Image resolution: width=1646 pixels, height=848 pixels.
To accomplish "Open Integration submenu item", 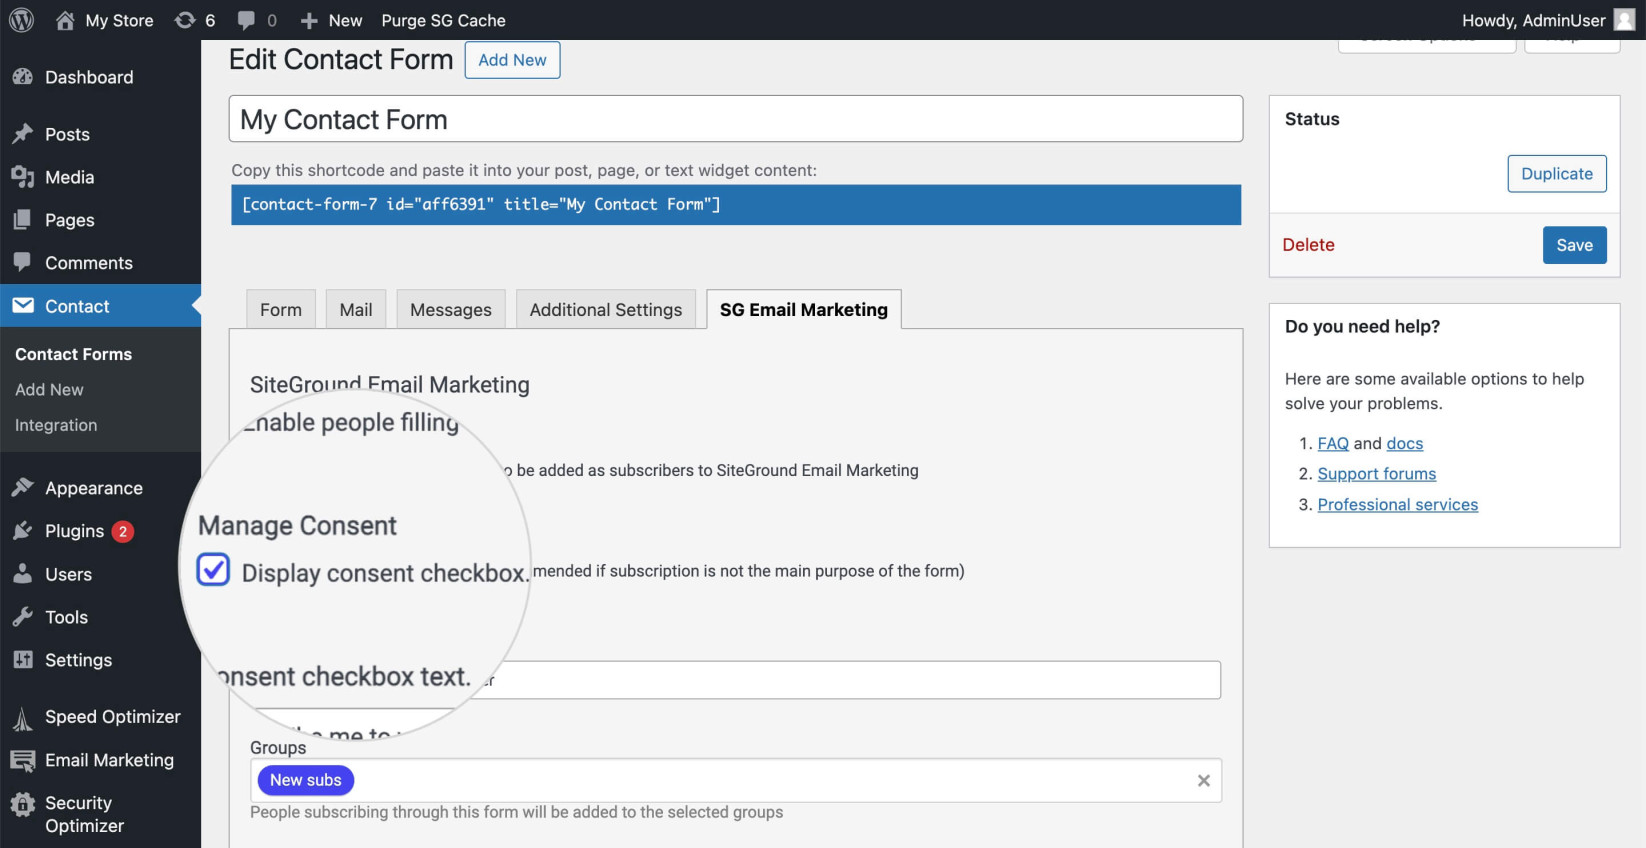I will click(x=56, y=425).
